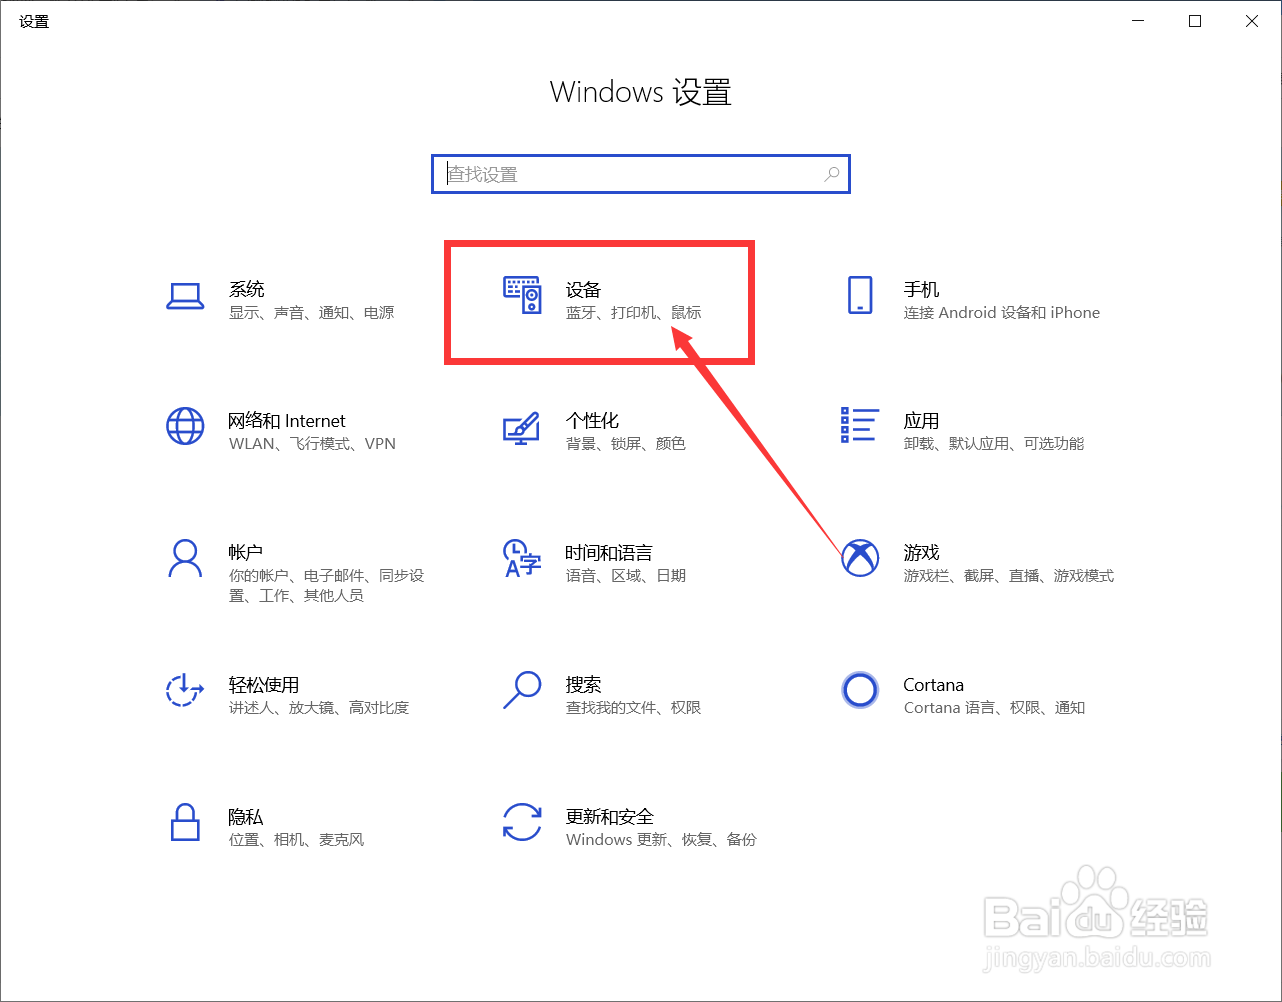Open 帐户 settings from its label
The image size is (1282, 1002).
[x=245, y=553]
